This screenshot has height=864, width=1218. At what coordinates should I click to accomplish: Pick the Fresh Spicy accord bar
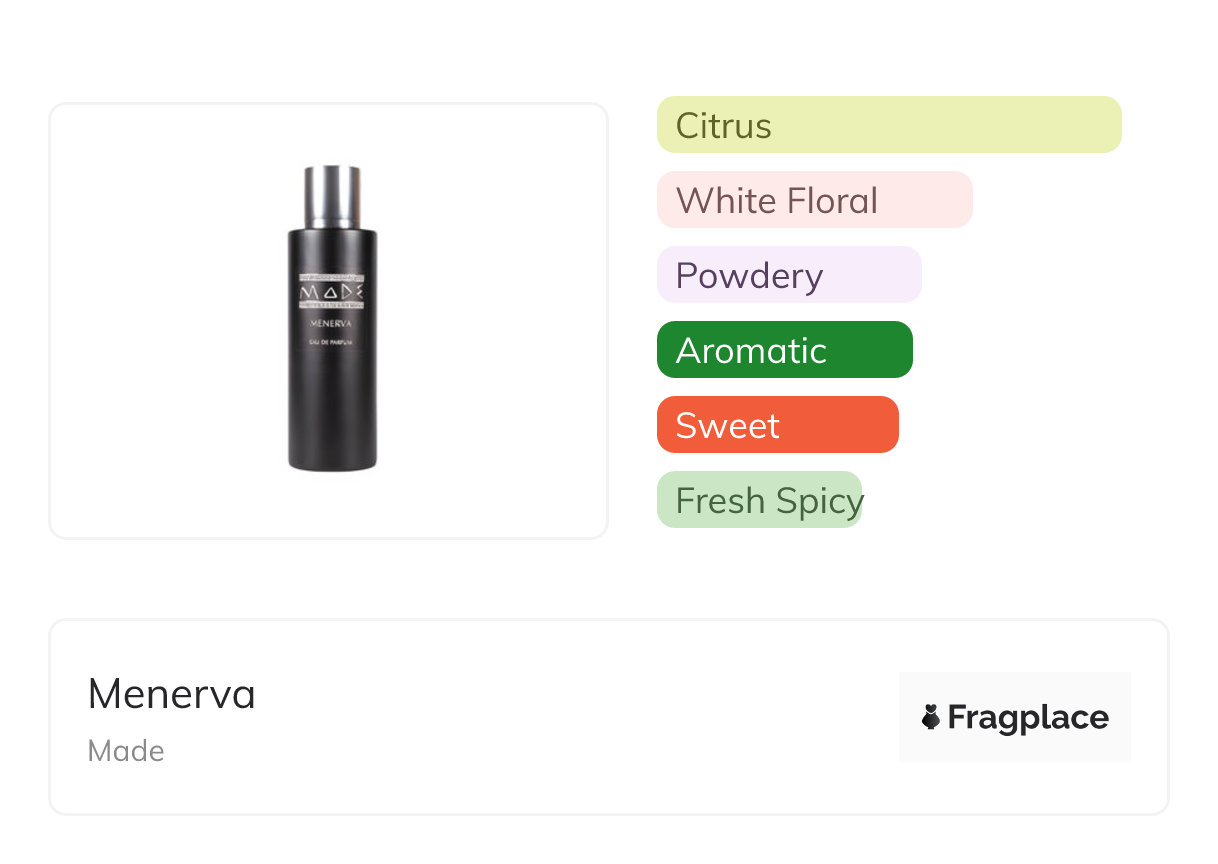[759, 500]
